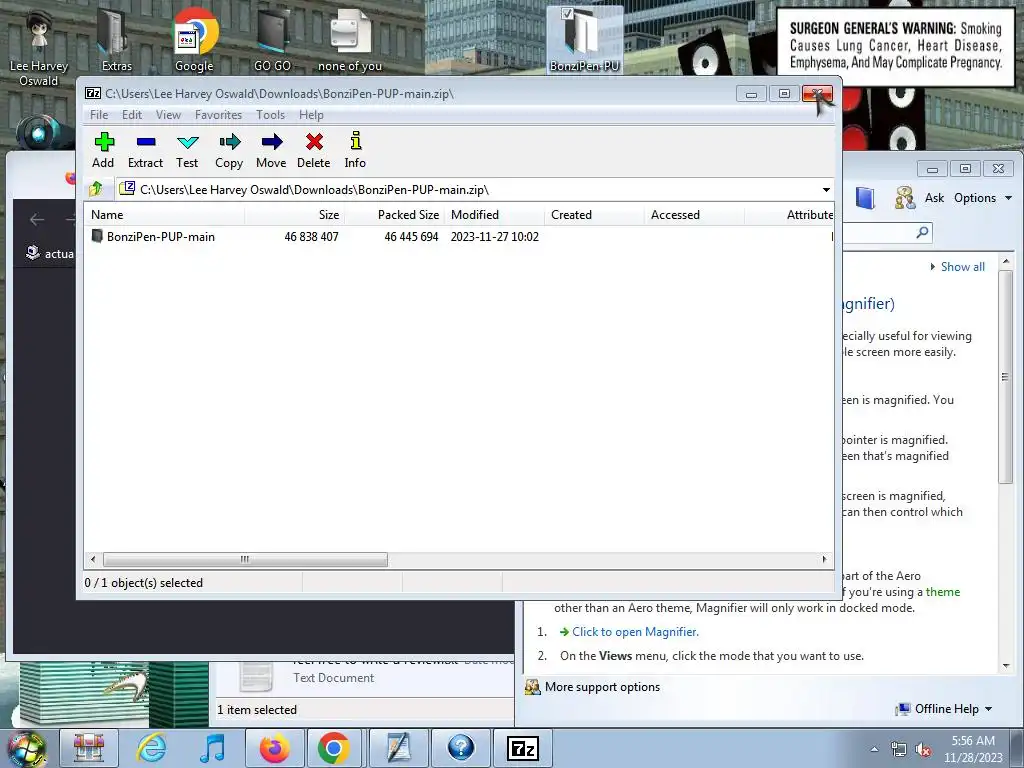Switch to Chrome in the taskbar
Image resolution: width=1024 pixels, height=768 pixels.
[x=334, y=748]
